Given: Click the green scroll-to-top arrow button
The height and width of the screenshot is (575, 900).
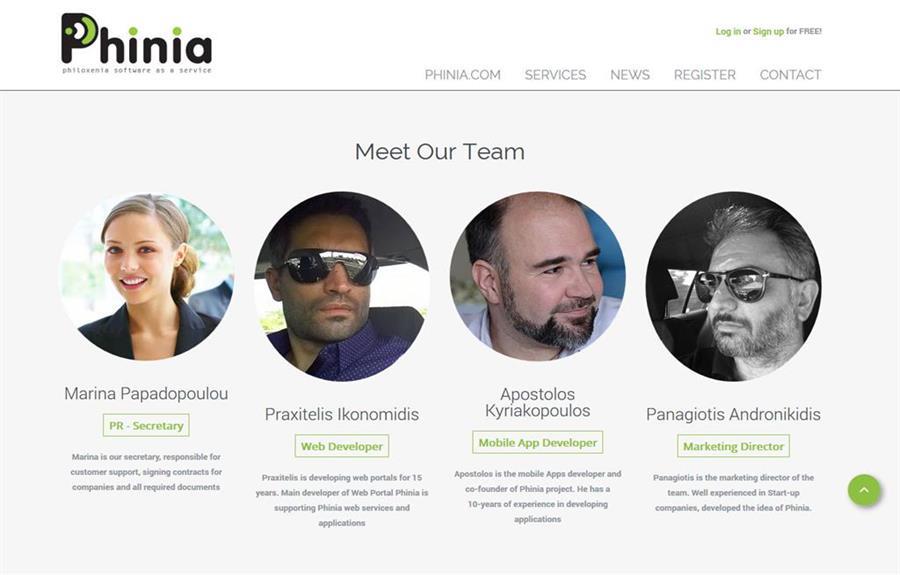Looking at the screenshot, I should [864, 490].
